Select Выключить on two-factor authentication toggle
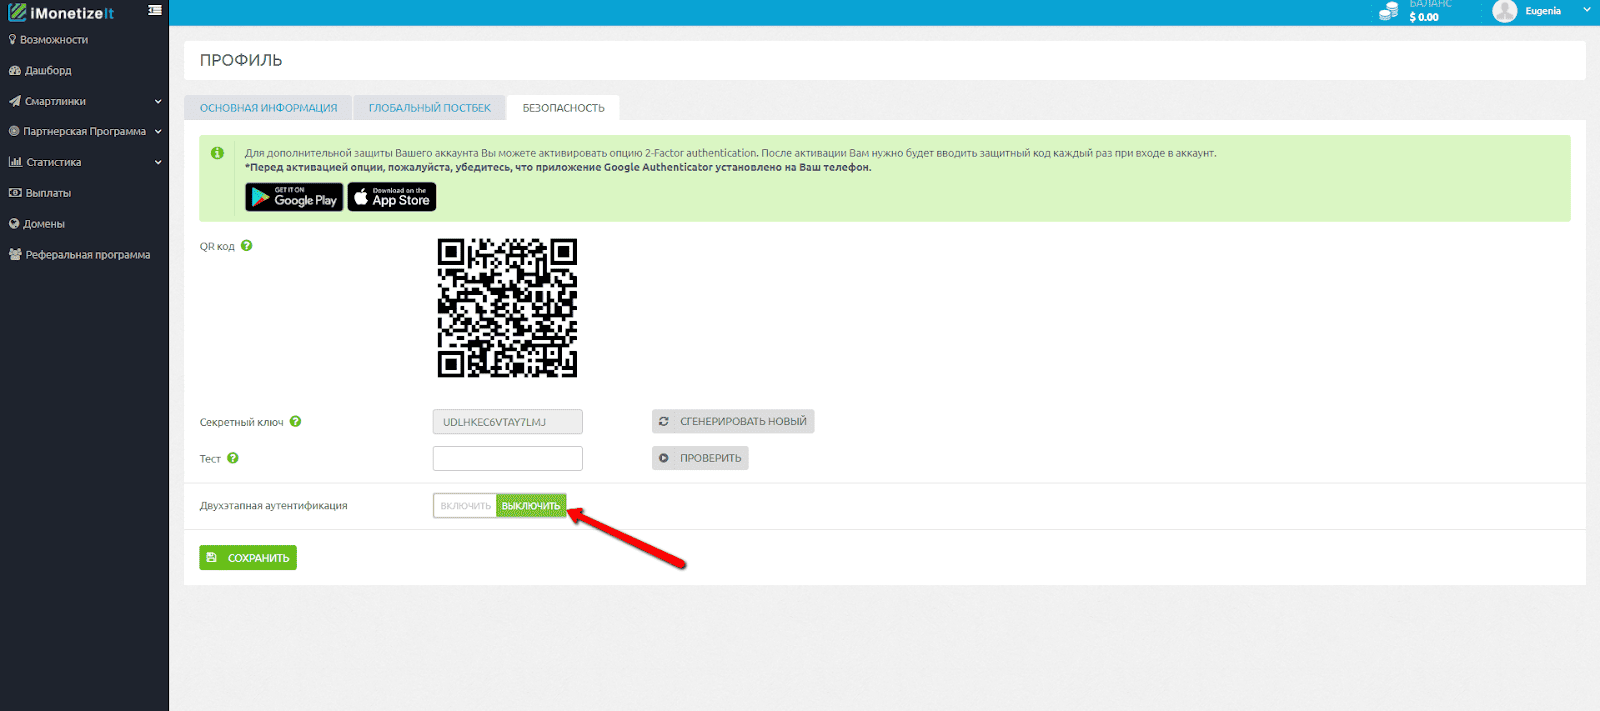 [x=531, y=506]
